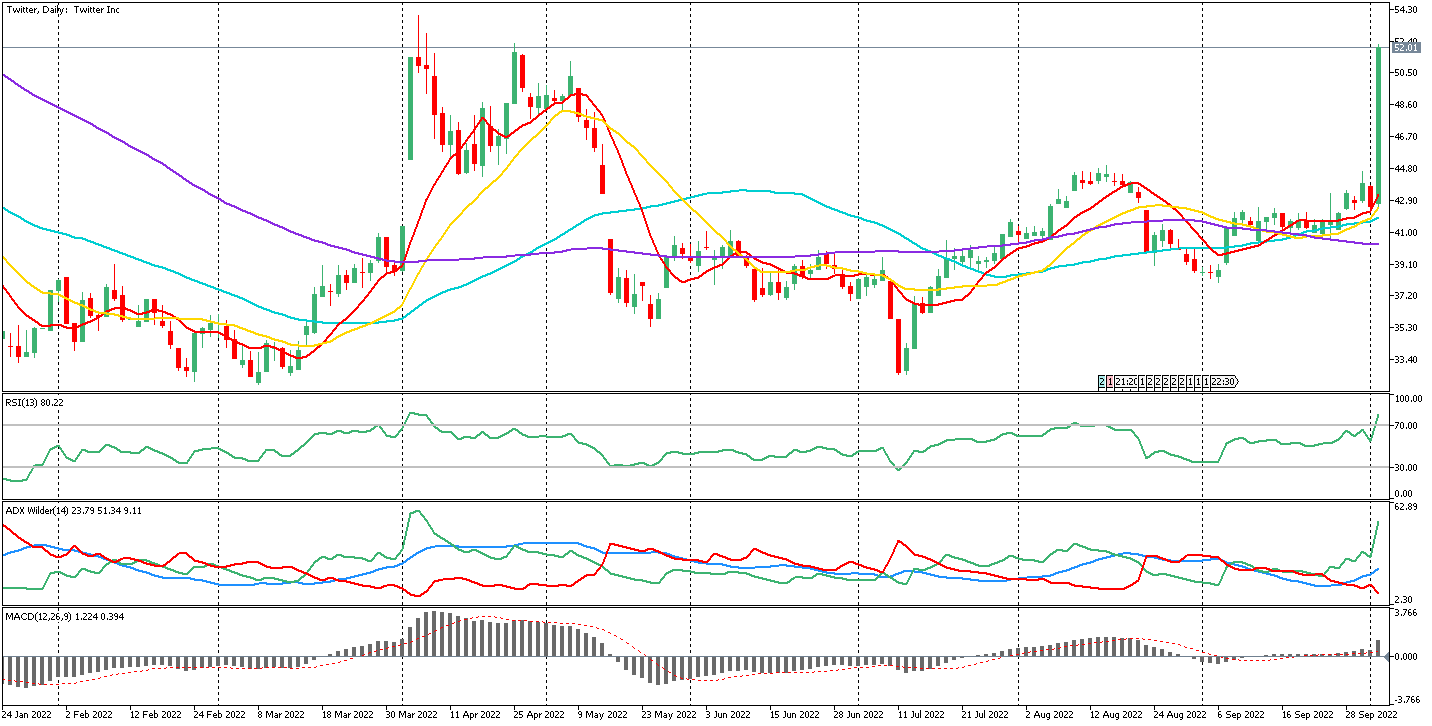Click the 44.80 price scale value
The height and width of the screenshot is (726, 1432).
click(1406, 169)
